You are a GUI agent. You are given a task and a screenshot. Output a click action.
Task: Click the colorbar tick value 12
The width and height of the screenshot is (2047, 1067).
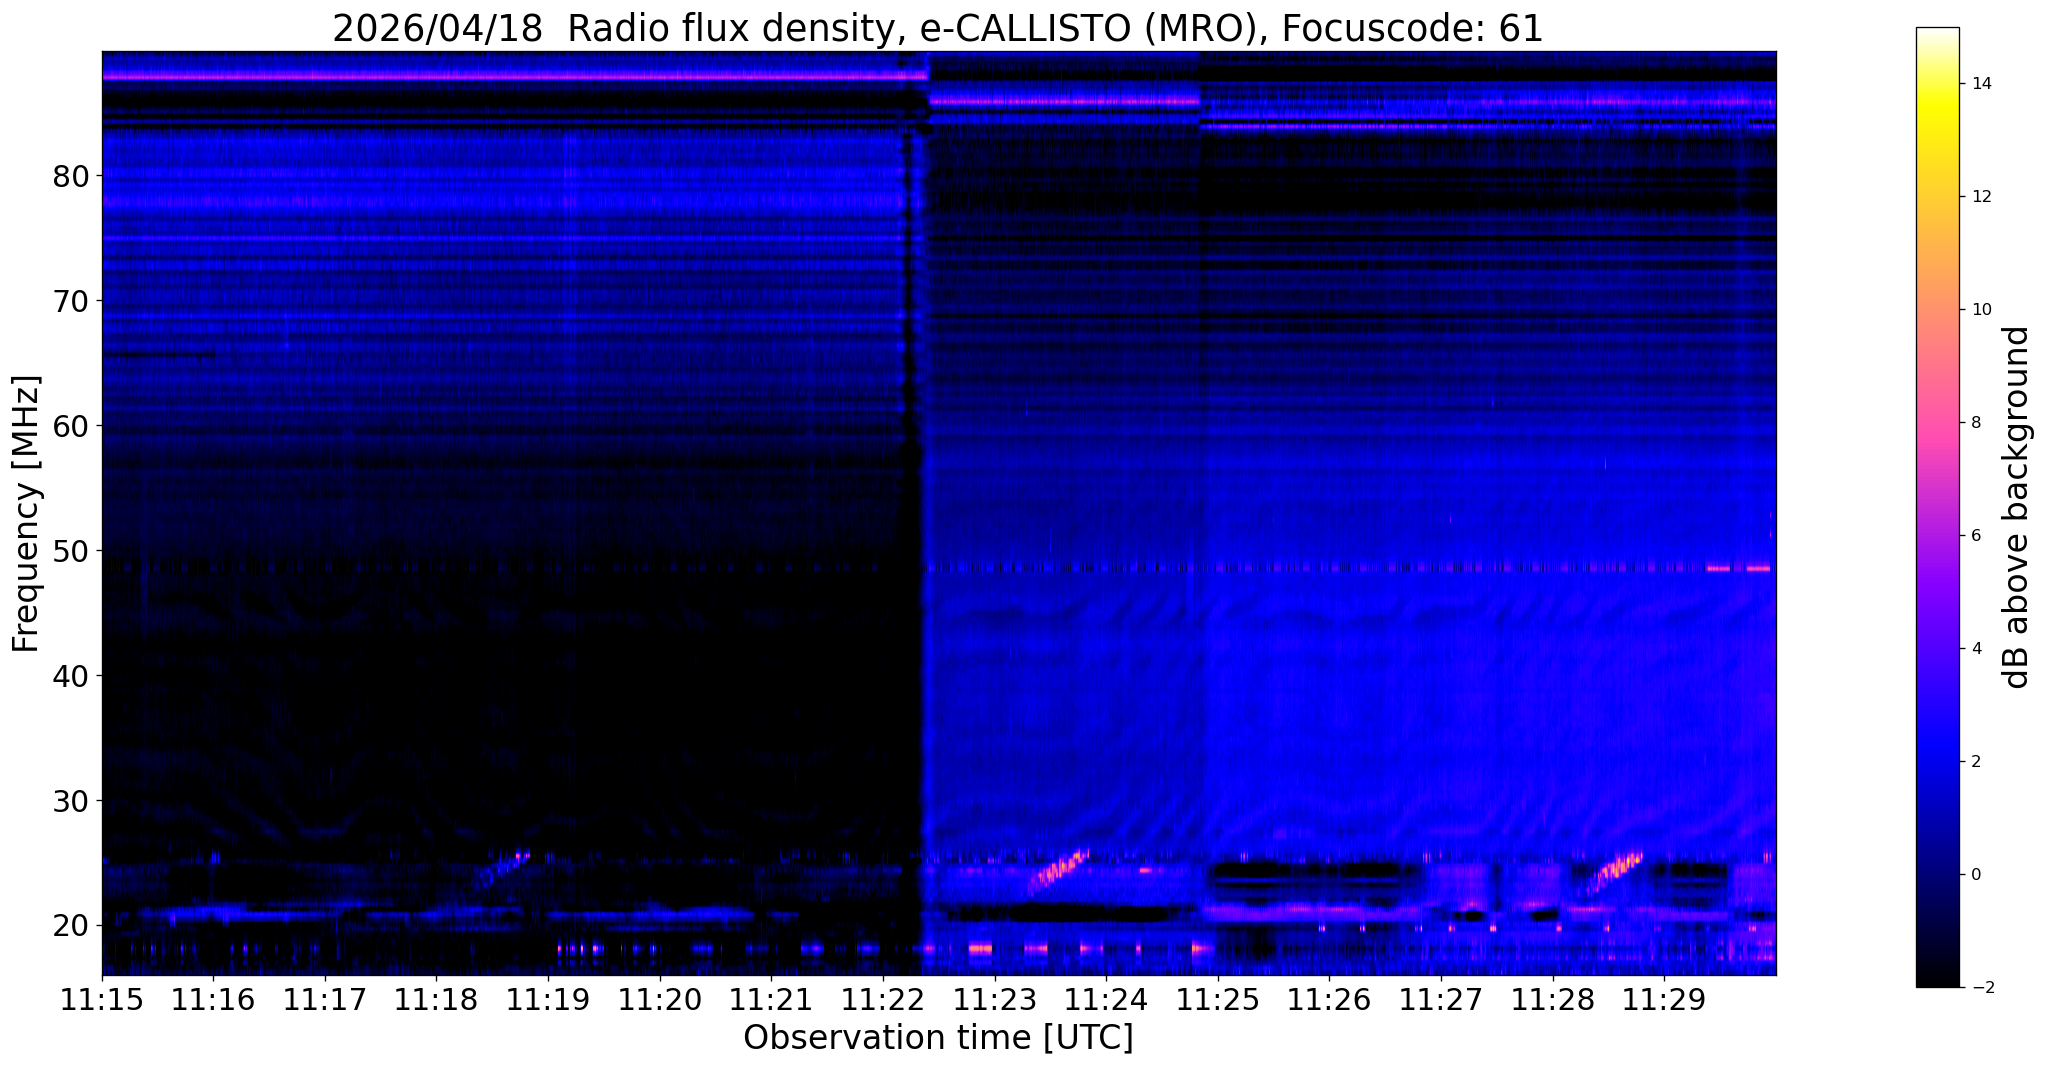1979,197
